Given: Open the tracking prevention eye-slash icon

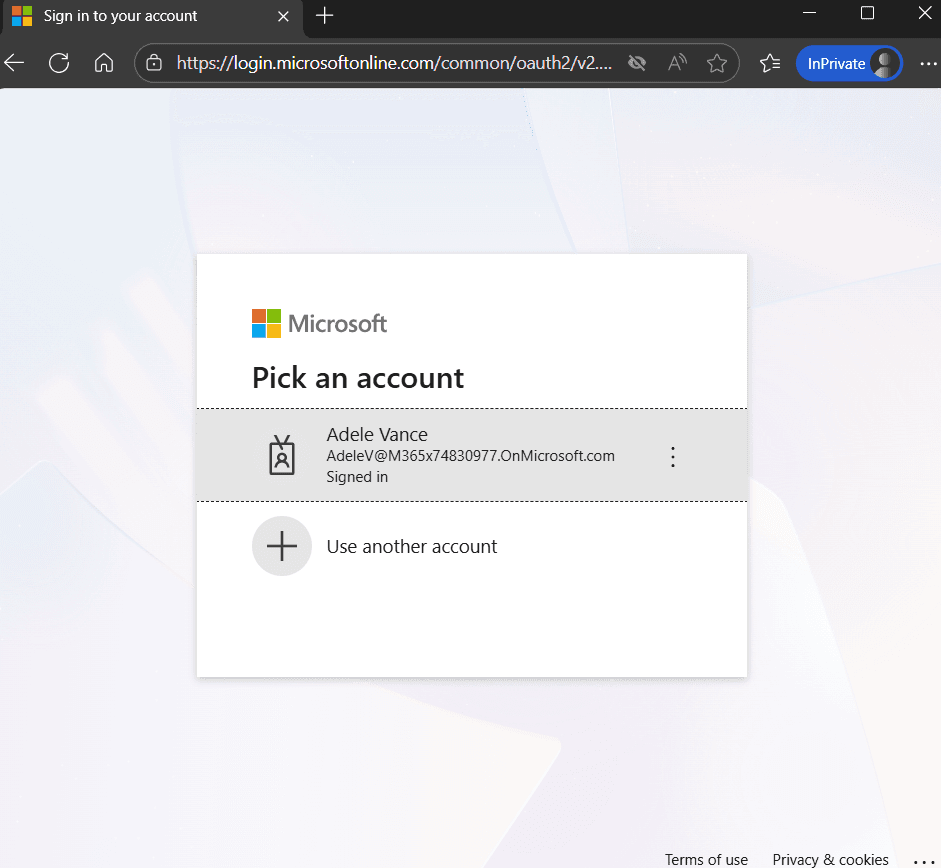Looking at the screenshot, I should 636,63.
